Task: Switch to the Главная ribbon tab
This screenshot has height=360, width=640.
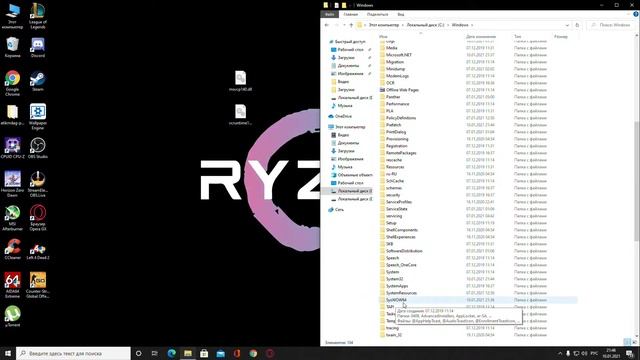Action: pyautogui.click(x=350, y=14)
